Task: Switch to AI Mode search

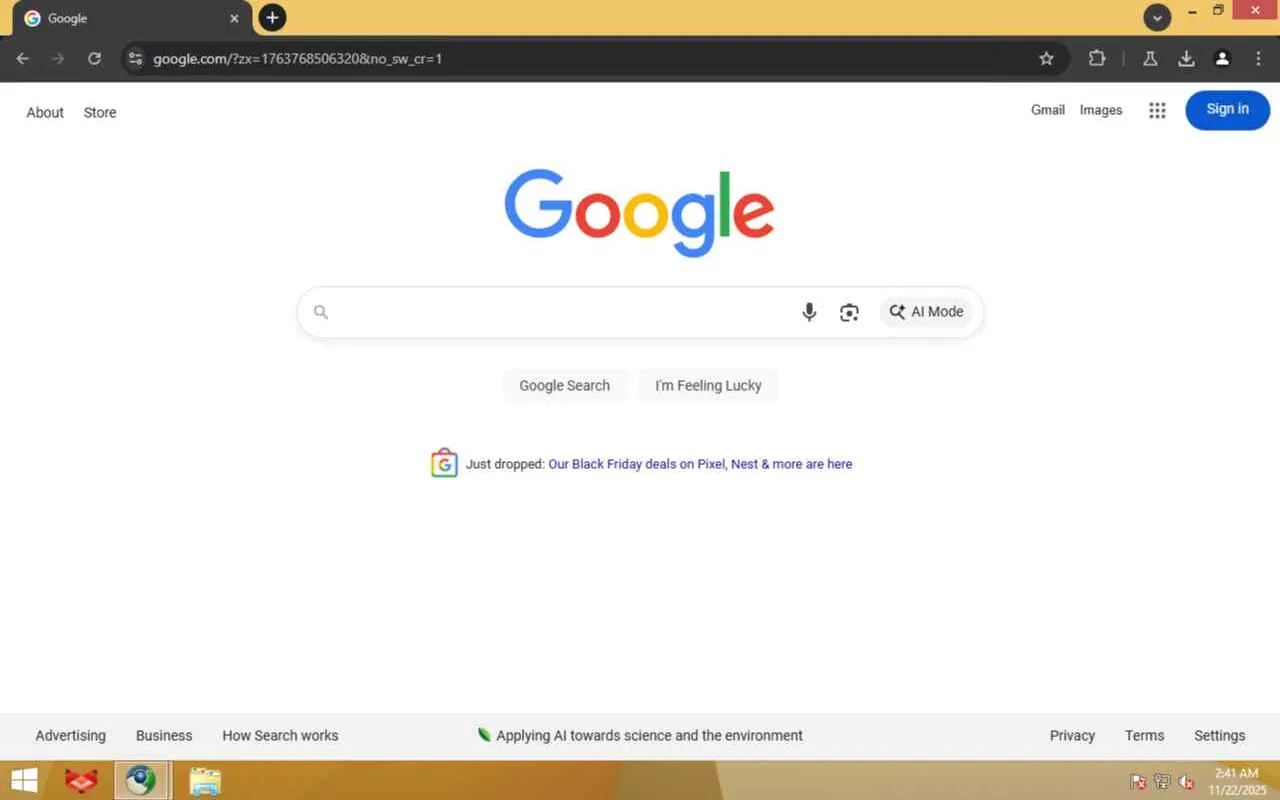Action: pyautogui.click(x=926, y=312)
